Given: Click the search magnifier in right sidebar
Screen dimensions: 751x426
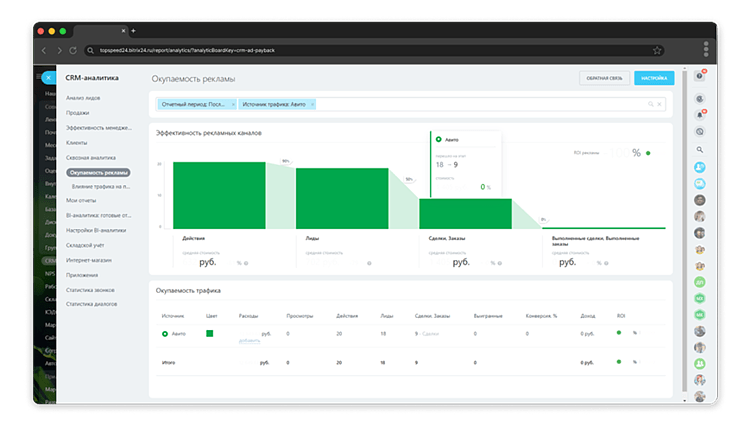Looking at the screenshot, I should pos(700,150).
